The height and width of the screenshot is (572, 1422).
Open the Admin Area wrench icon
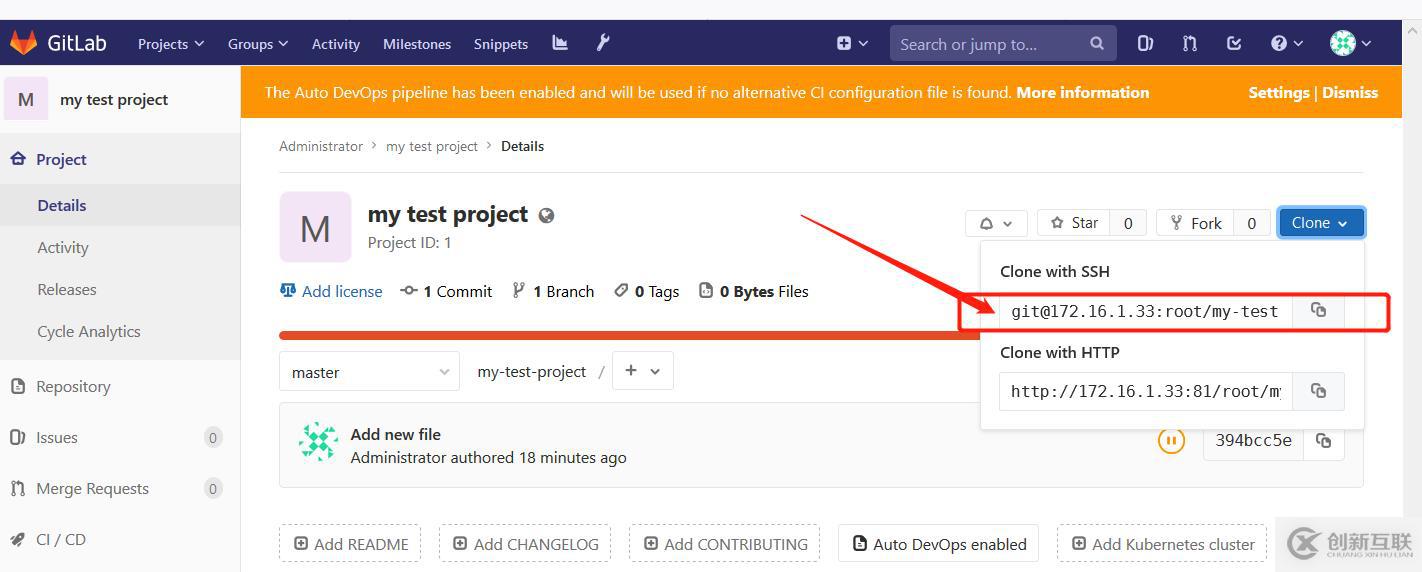click(603, 43)
